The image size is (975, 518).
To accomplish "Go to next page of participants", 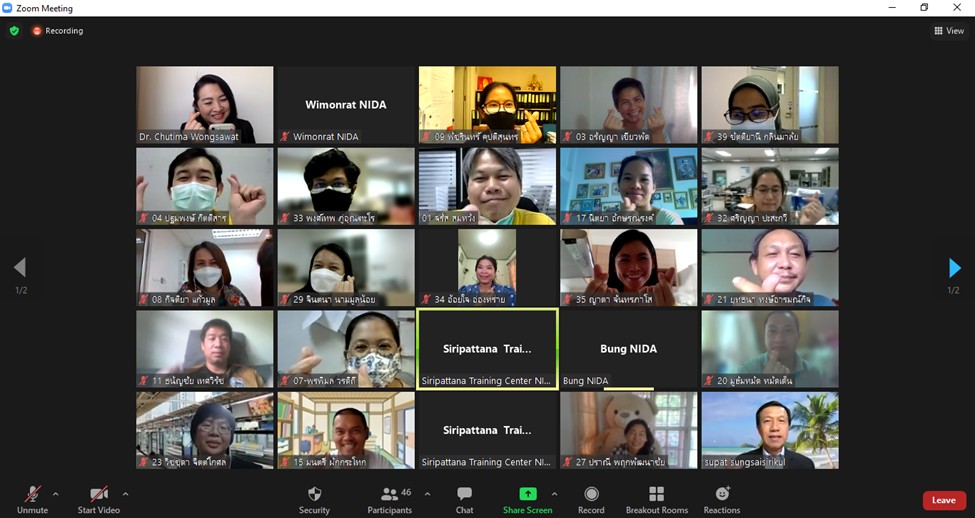I will tap(953, 268).
